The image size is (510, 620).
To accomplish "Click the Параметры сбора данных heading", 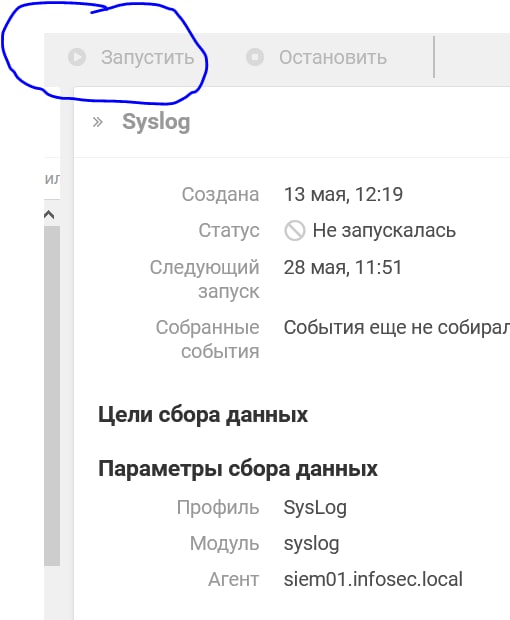I will click(238, 469).
